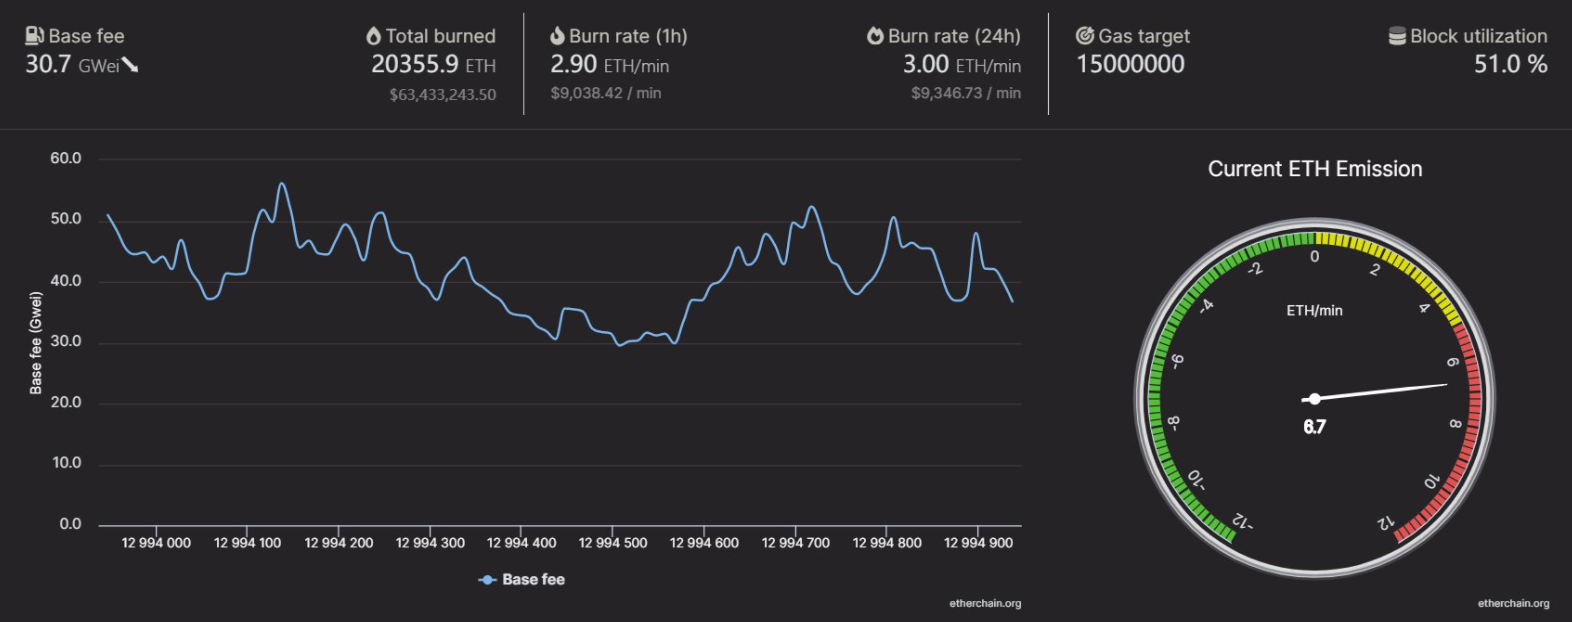1572x622 pixels.
Task: Click the 51.0 % block utilization value
Action: pyautogui.click(x=1510, y=65)
